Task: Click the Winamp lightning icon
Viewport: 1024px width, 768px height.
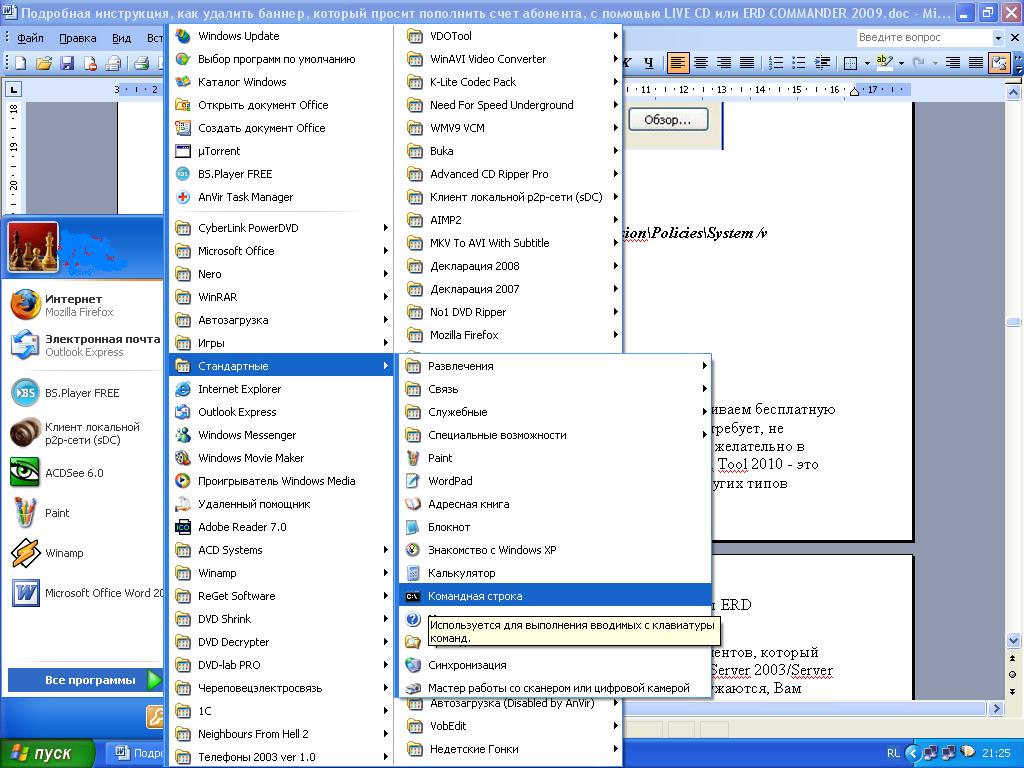Action: pos(25,552)
